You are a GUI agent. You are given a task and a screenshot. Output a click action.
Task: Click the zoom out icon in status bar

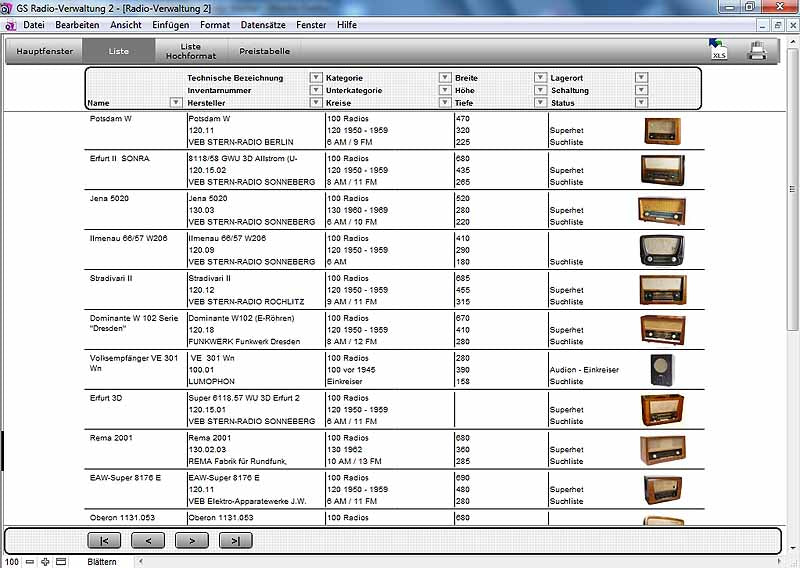click(x=29, y=562)
